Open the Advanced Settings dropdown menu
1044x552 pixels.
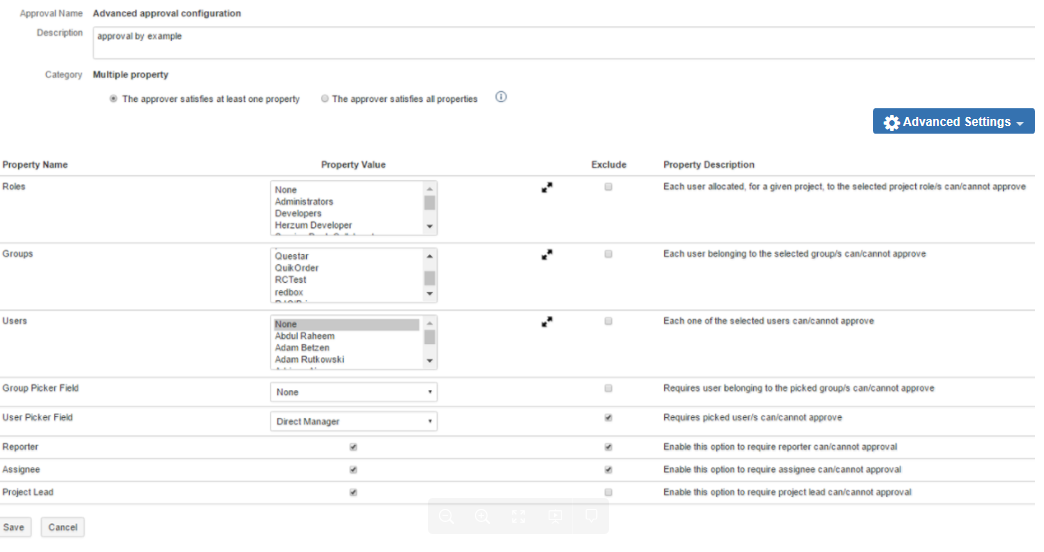tap(953, 122)
